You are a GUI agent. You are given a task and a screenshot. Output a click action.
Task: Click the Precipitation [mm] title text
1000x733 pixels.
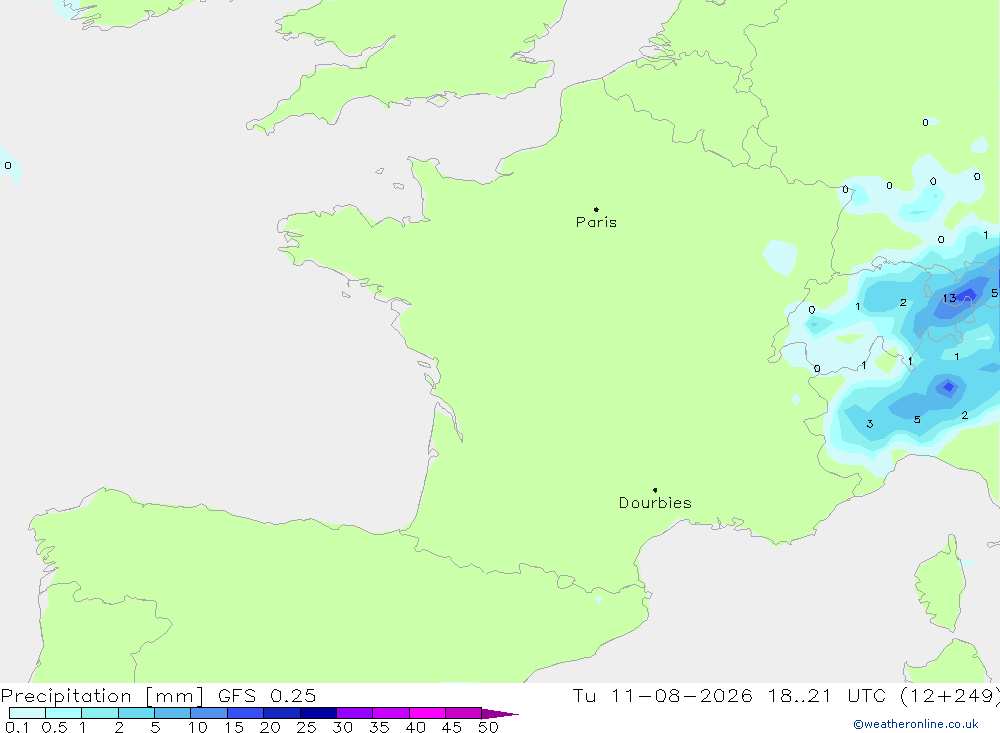pos(102,696)
